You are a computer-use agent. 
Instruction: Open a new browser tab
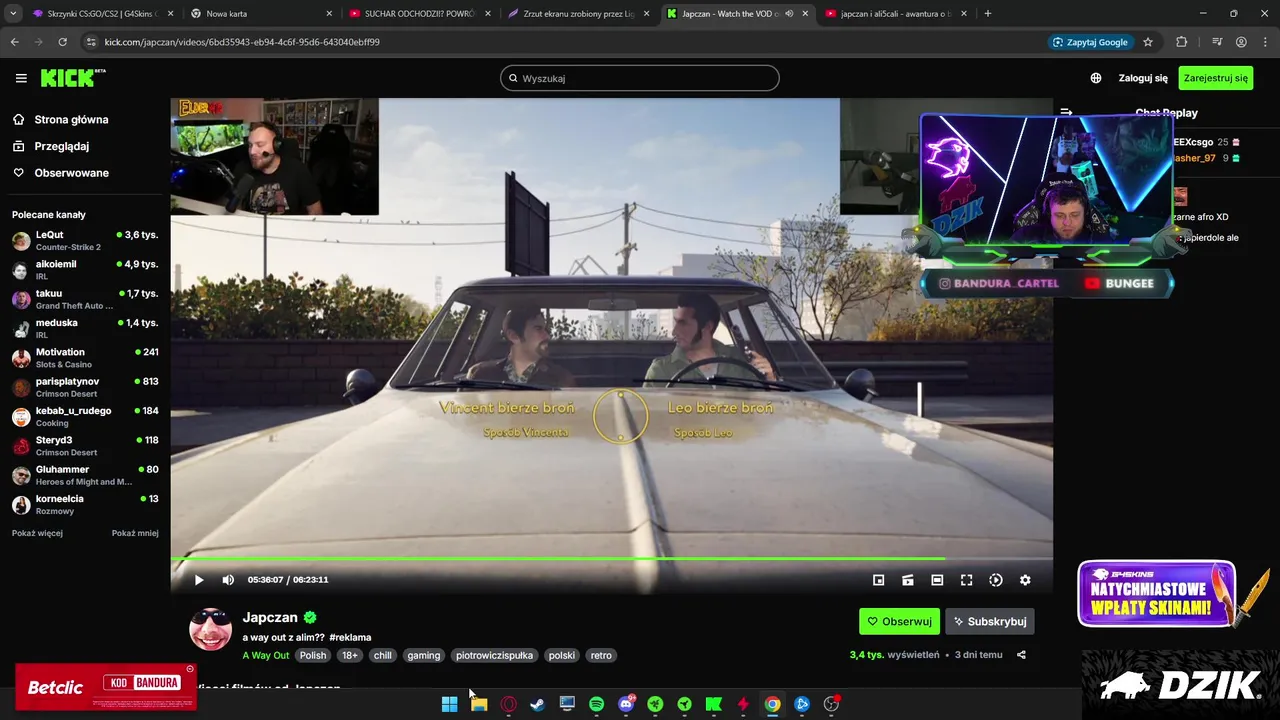pos(988,14)
